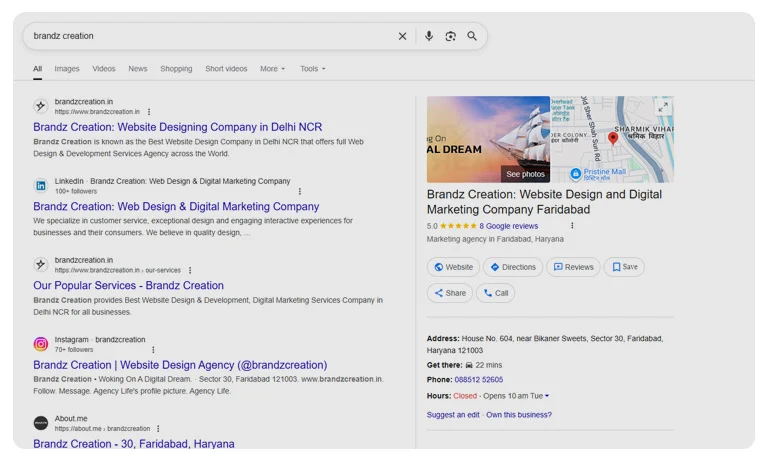Open three-dot menu for Instagram result
Screen dimensions: 768x461
point(153,349)
